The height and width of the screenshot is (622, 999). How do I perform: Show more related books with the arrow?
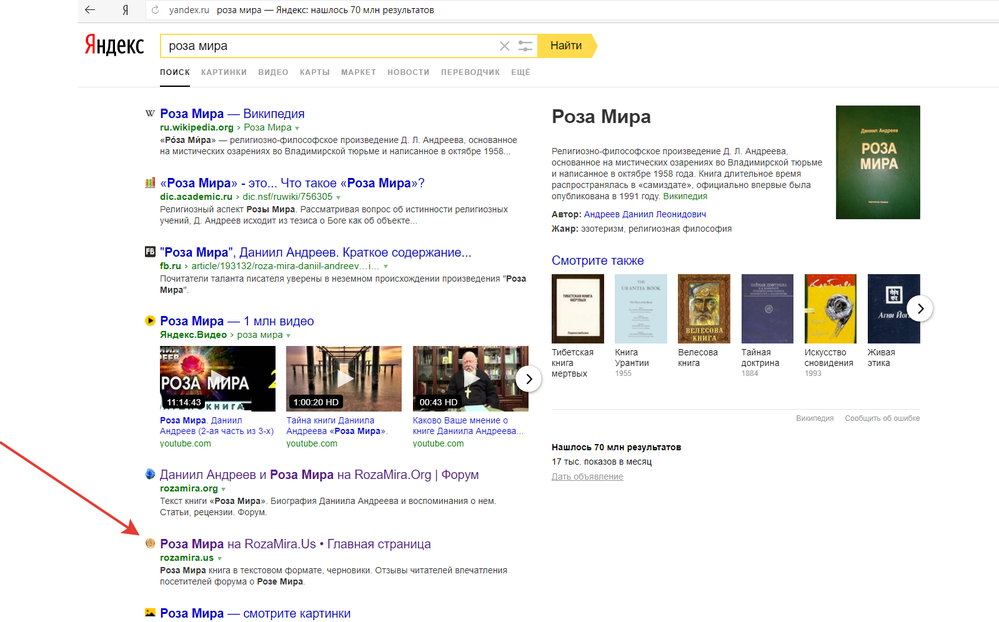pyautogui.click(x=920, y=309)
